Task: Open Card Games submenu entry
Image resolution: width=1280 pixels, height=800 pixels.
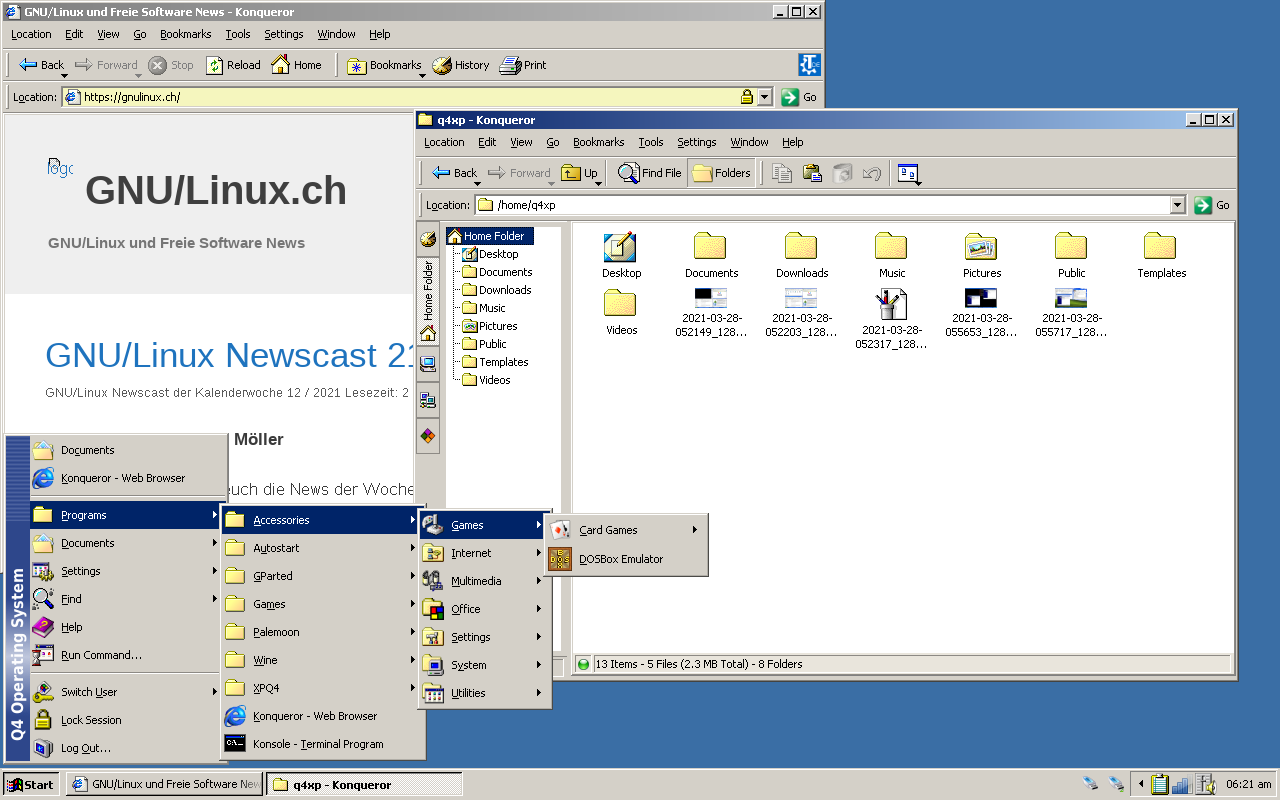Action: pyautogui.click(x=608, y=530)
